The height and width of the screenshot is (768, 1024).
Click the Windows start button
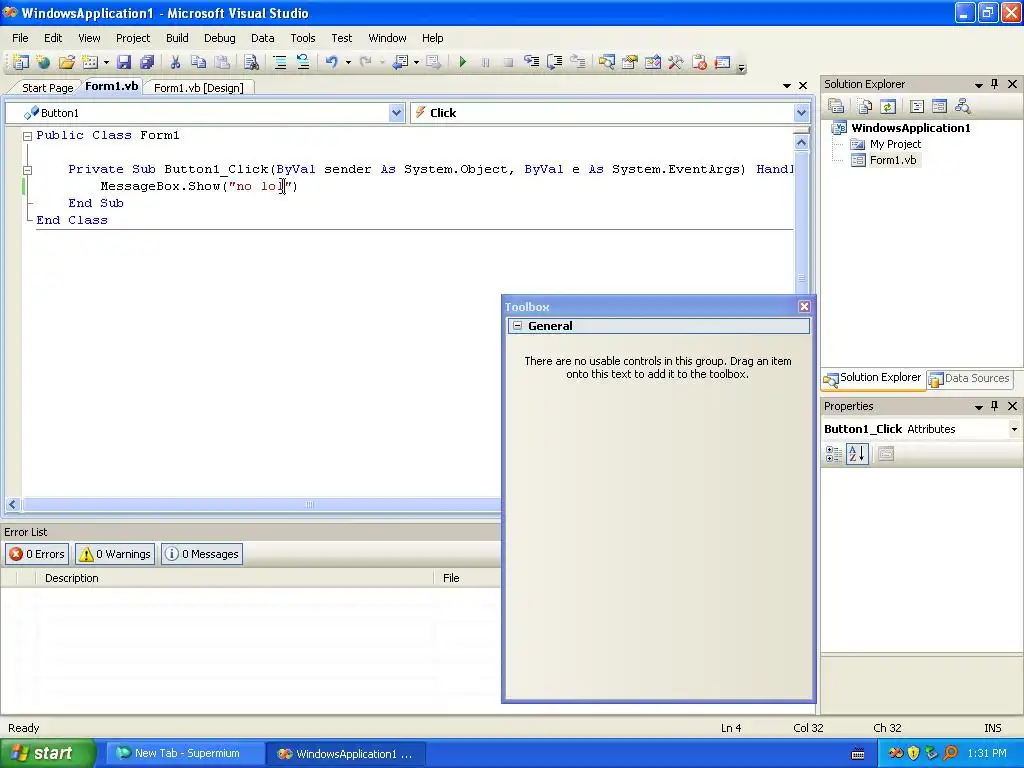point(48,753)
